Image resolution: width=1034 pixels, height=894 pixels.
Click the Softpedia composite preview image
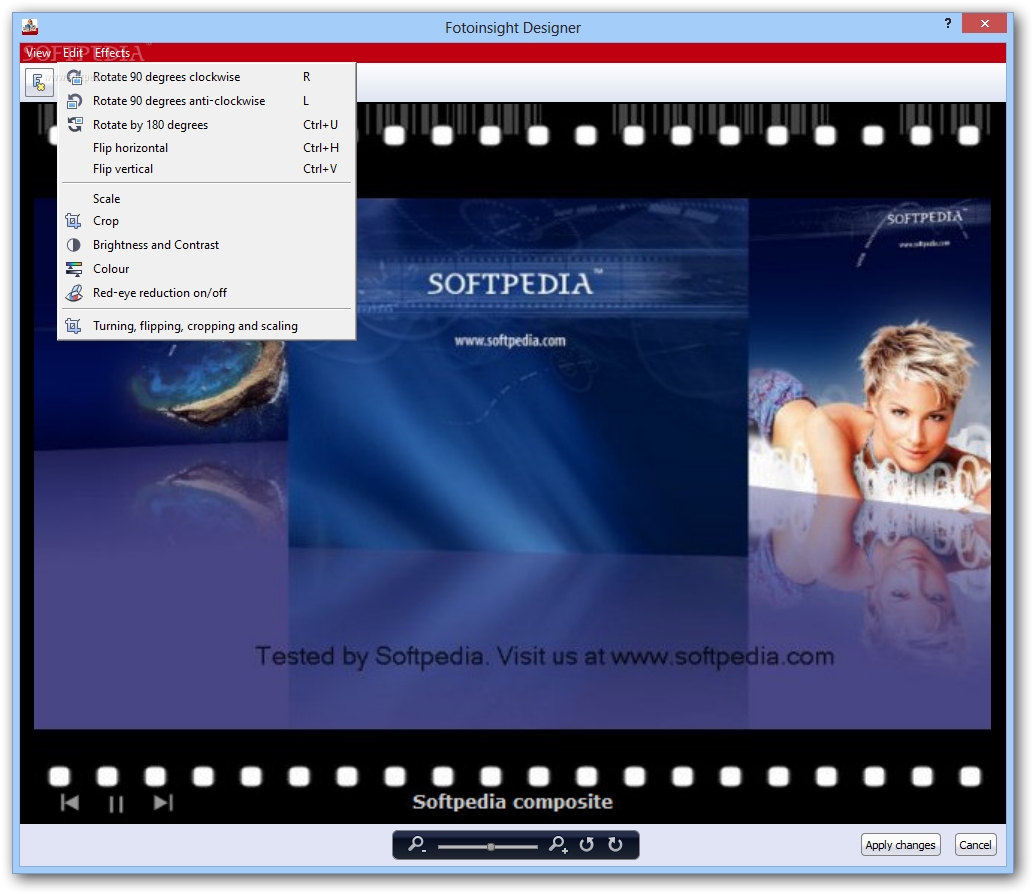point(512,463)
